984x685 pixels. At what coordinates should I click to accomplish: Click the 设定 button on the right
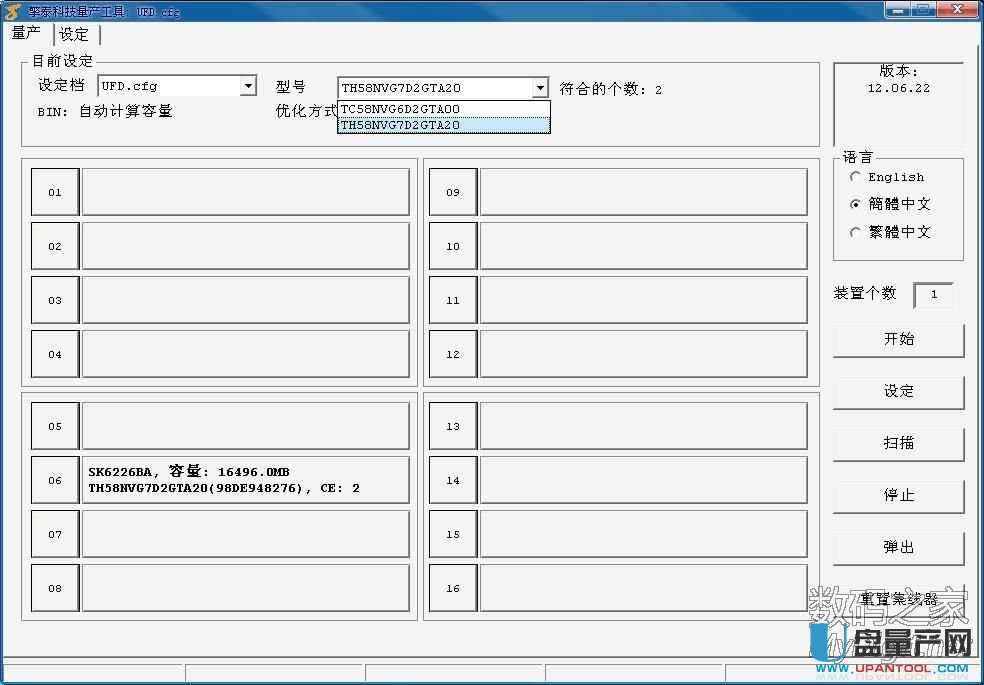pos(898,391)
